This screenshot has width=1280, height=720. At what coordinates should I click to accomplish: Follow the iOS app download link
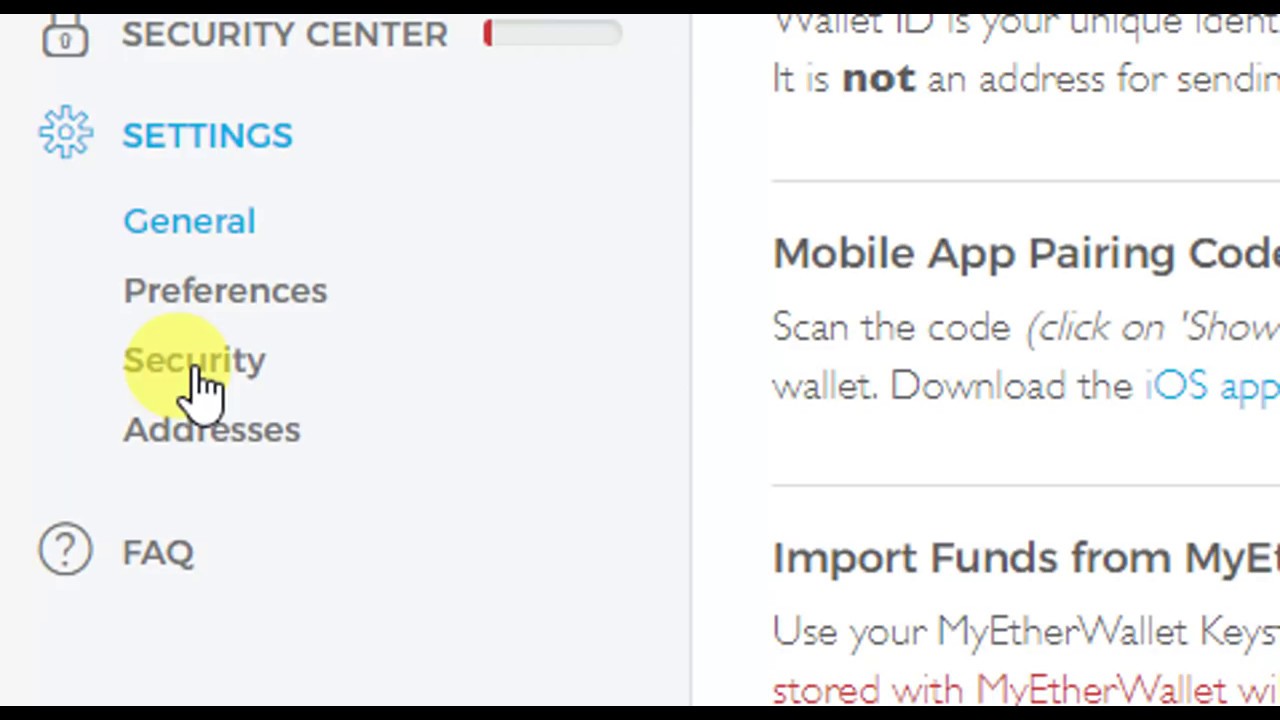(1211, 386)
